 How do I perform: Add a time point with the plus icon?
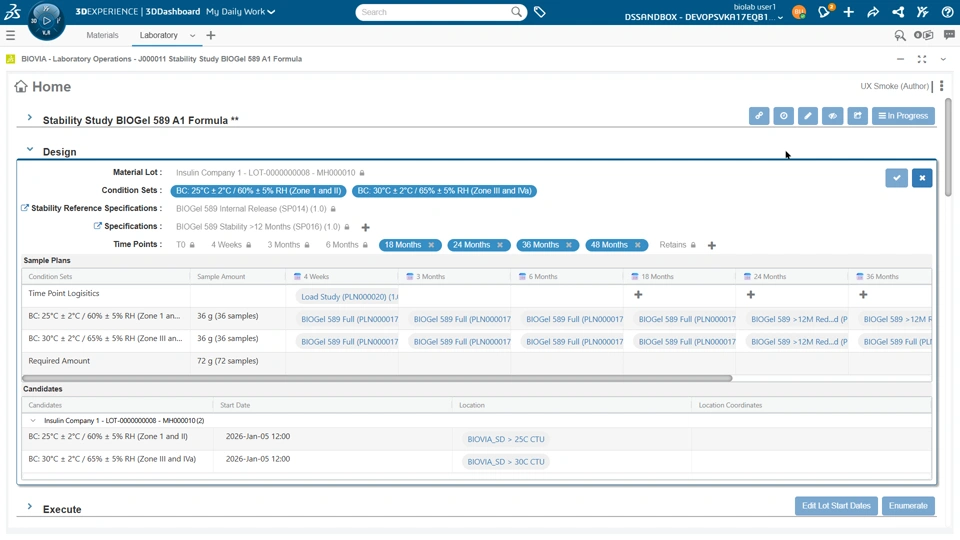pyautogui.click(x=711, y=246)
